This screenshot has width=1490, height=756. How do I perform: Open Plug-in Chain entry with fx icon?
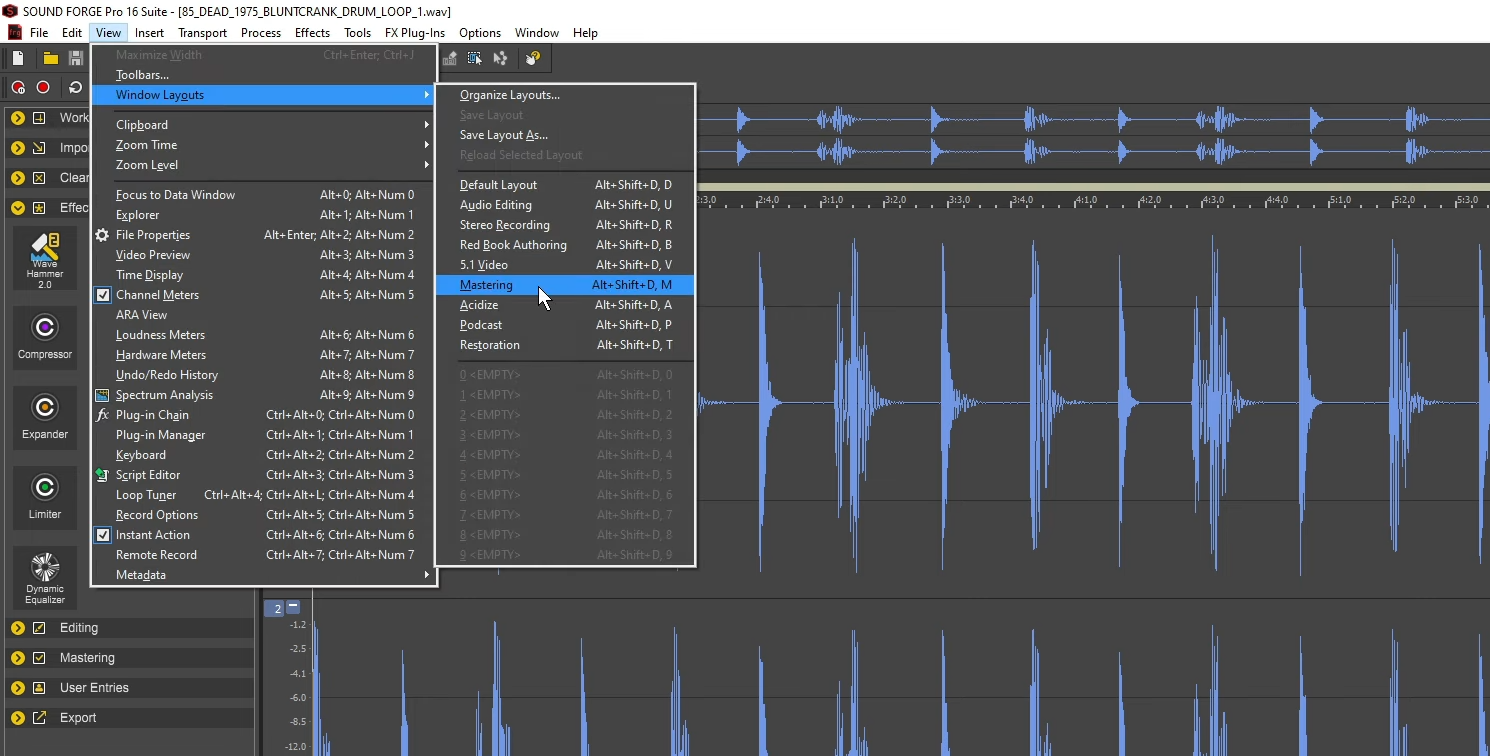coord(264,415)
